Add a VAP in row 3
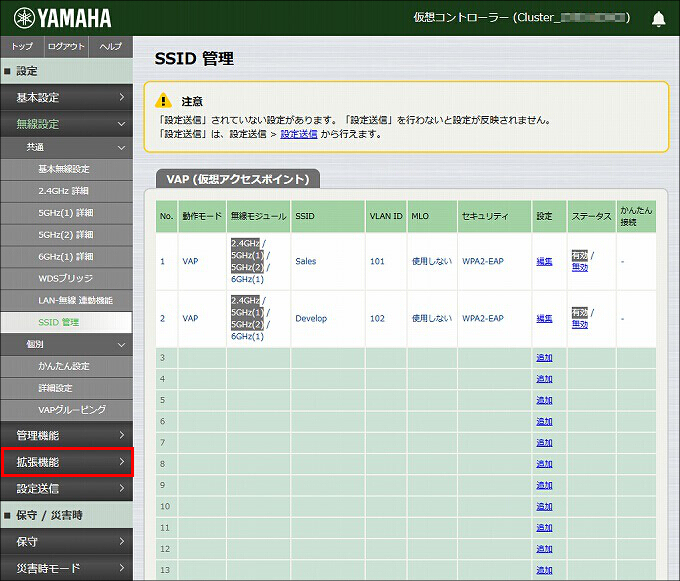This screenshot has height=581, width=680. point(544,358)
